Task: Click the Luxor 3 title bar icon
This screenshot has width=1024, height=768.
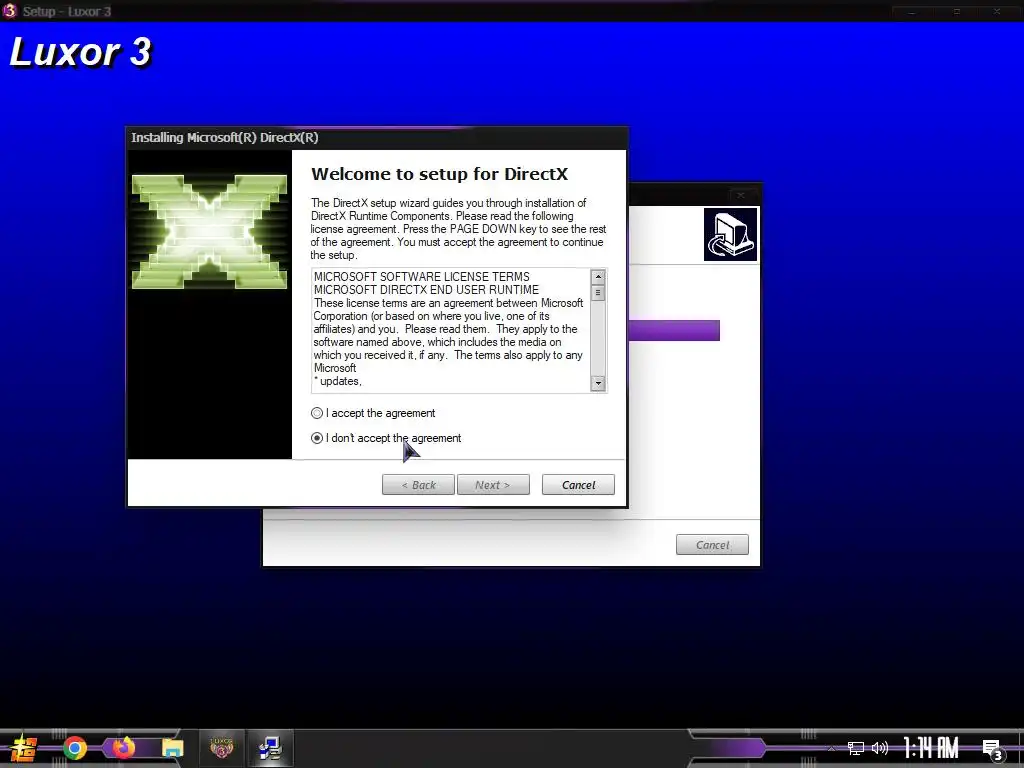Action: point(9,10)
